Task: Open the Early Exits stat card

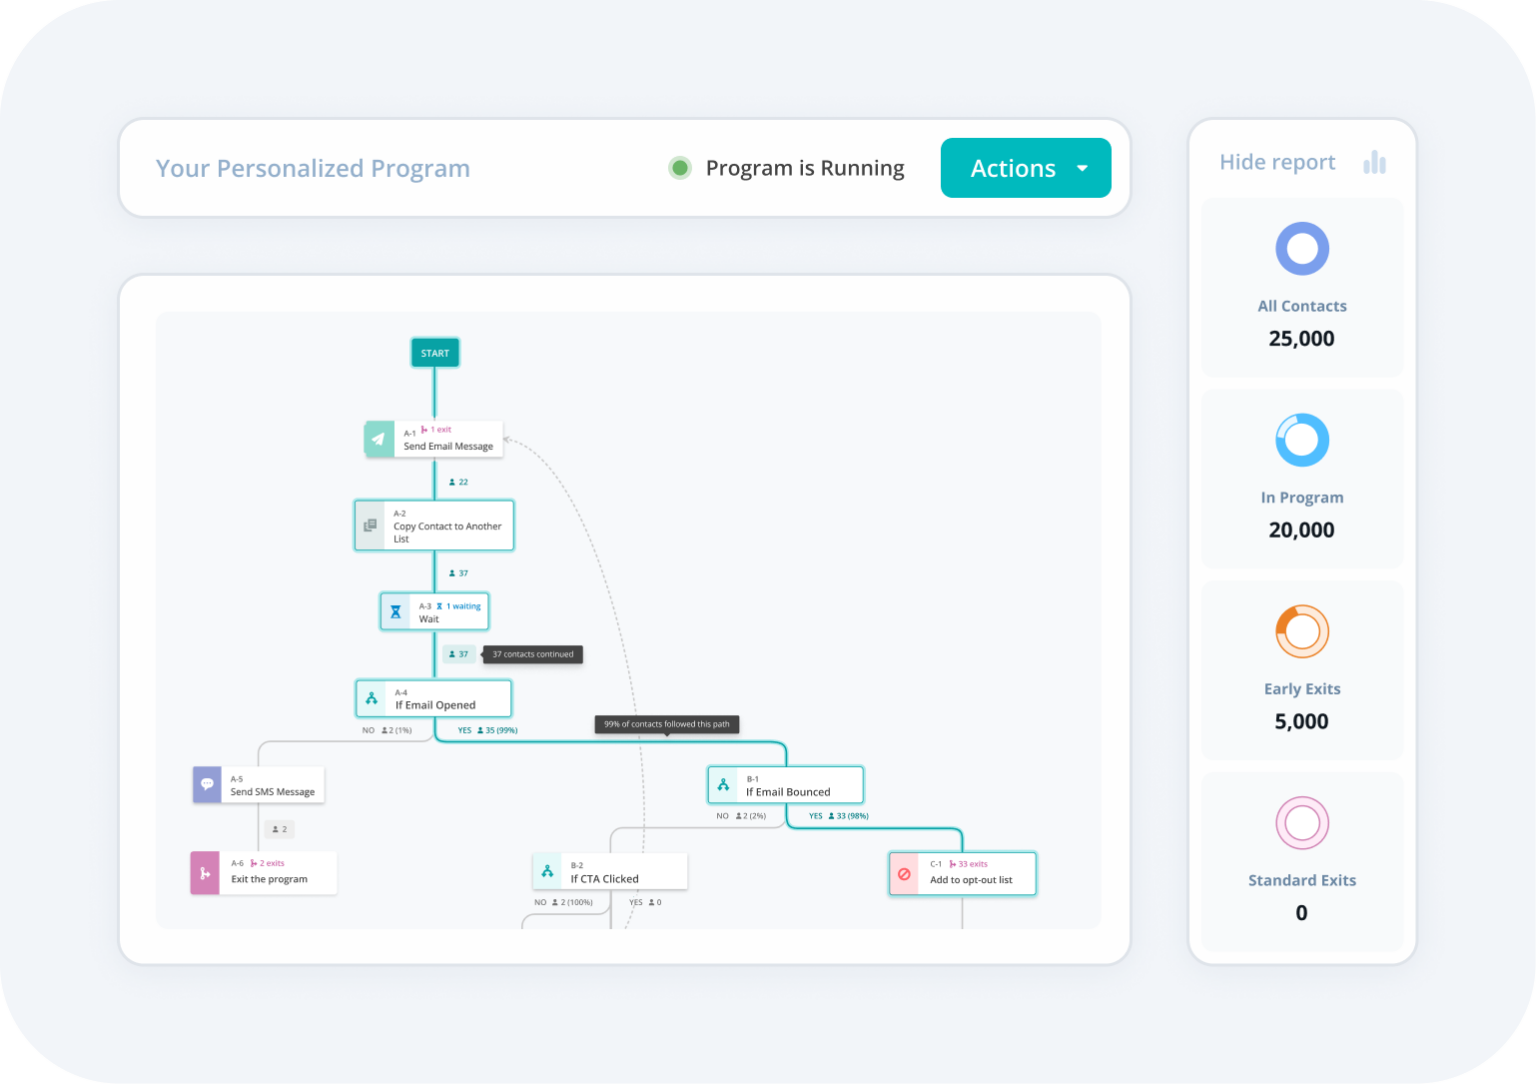Action: point(1302,671)
